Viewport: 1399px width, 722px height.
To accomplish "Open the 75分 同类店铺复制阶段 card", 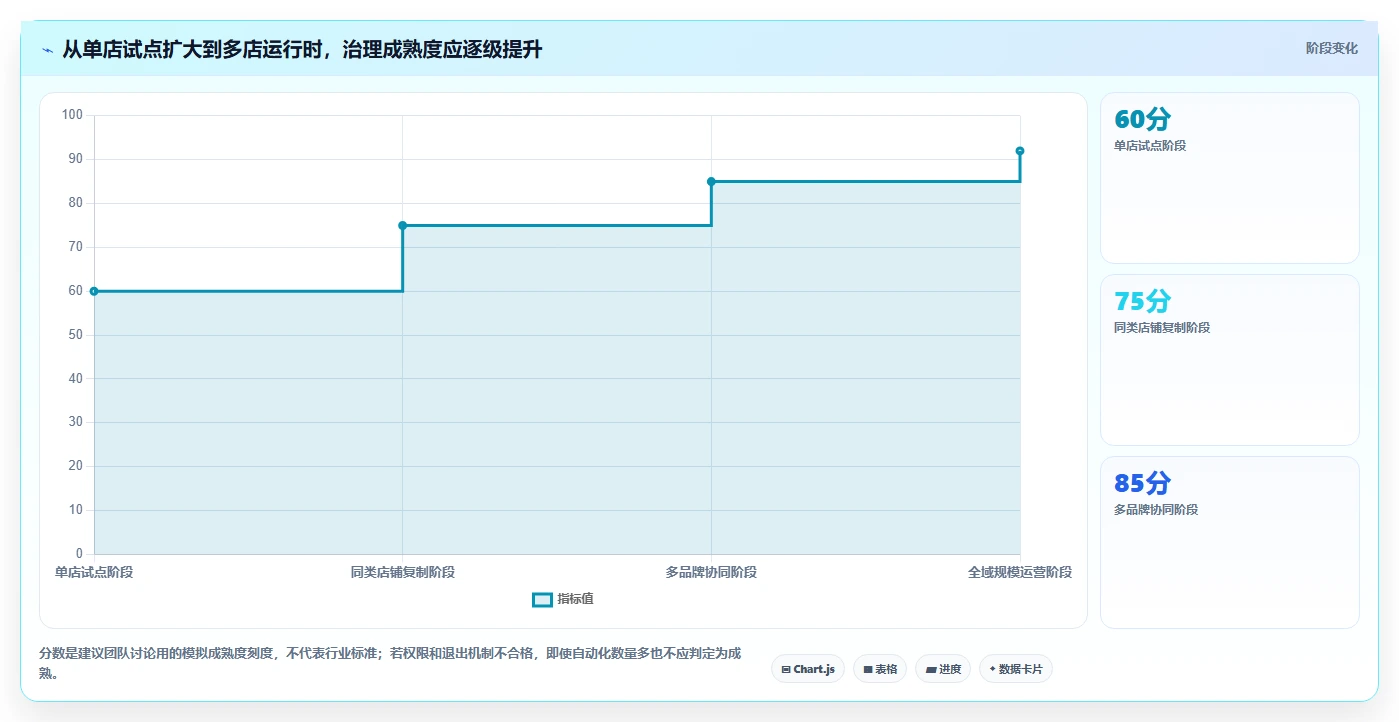I will [x=1230, y=360].
